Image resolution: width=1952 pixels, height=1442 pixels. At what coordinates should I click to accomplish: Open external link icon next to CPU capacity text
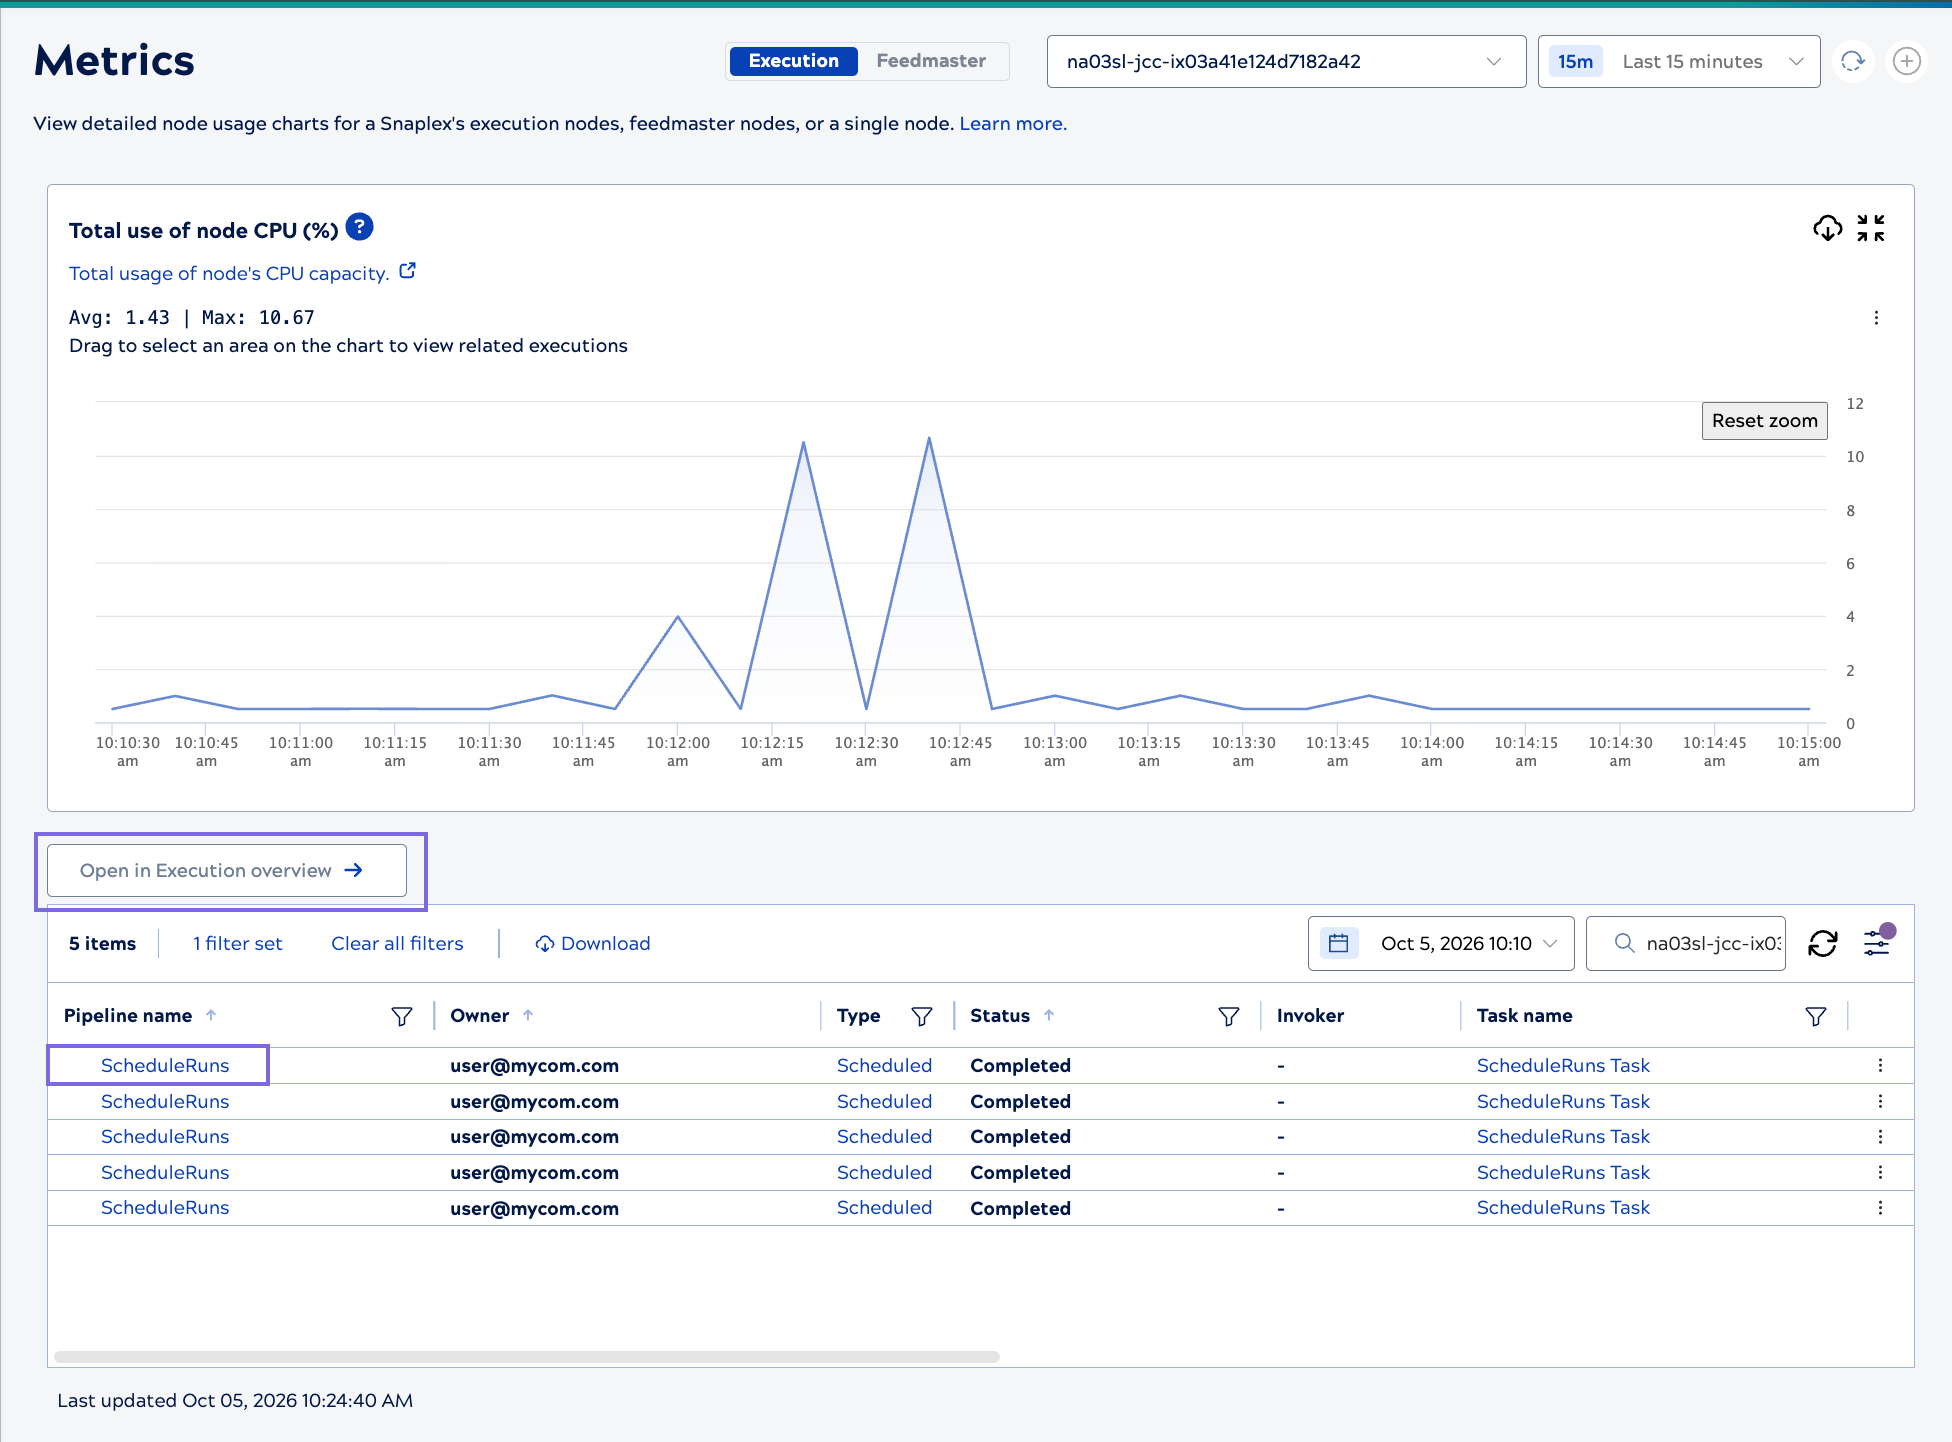tap(407, 271)
